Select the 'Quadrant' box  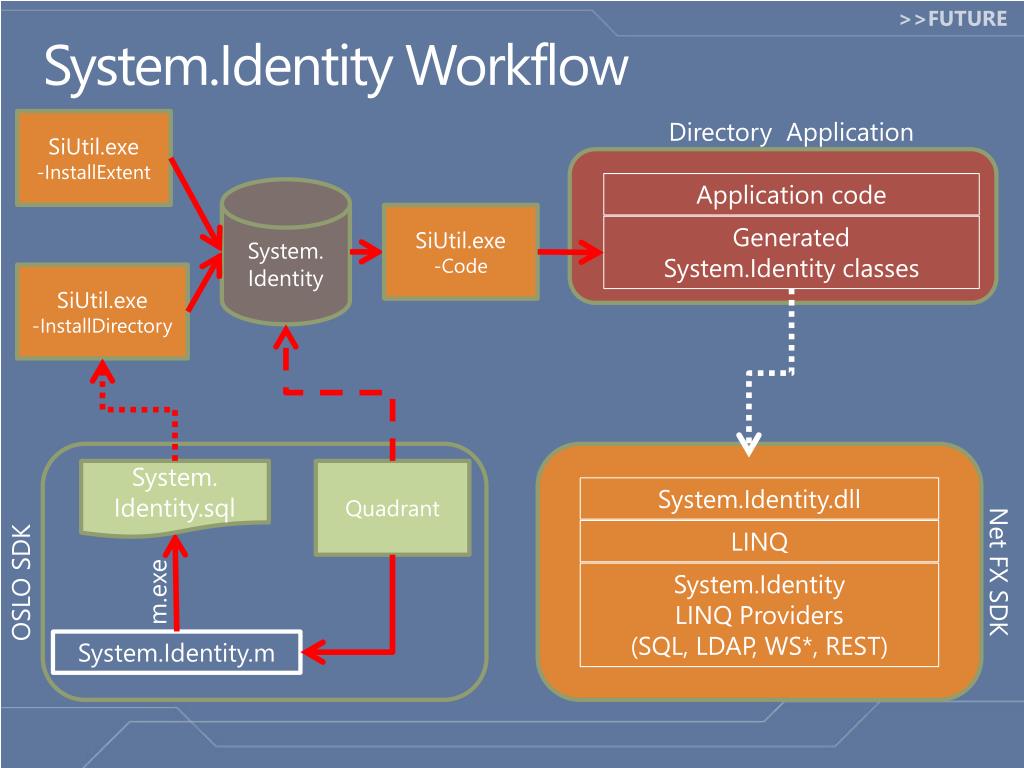[392, 508]
